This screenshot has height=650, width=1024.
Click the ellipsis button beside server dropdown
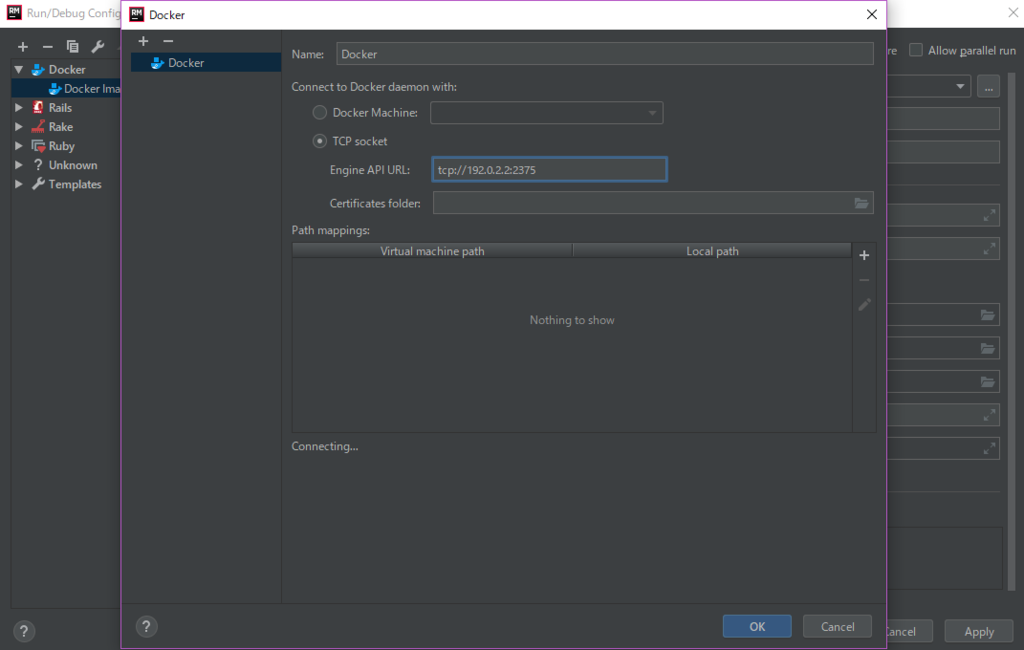coord(988,86)
